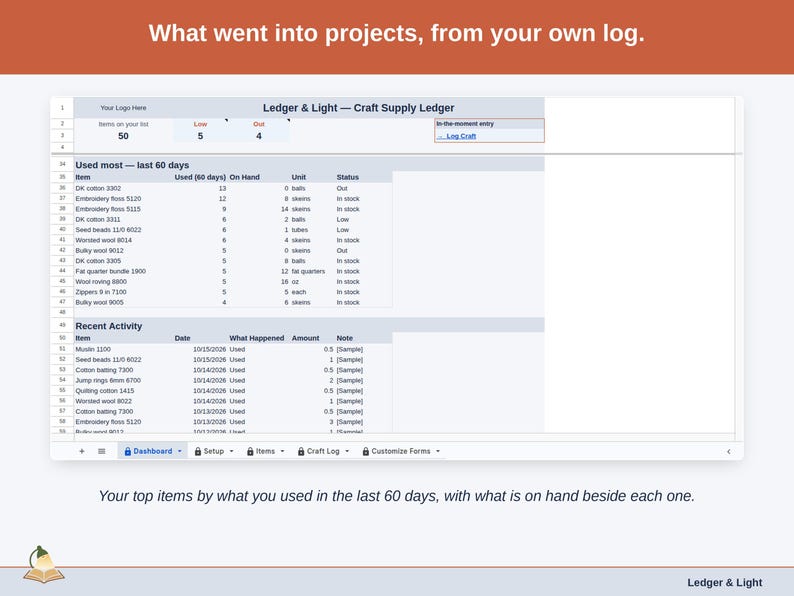Select row header number 50
Image resolution: width=794 pixels, height=596 pixels.
pos(62,338)
